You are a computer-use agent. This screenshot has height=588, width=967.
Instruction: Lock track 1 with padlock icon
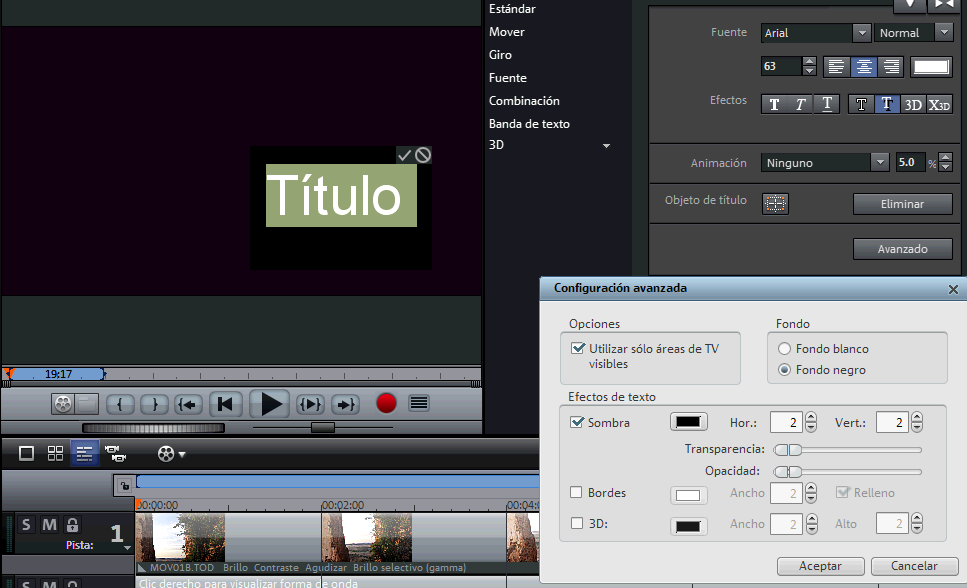tap(72, 525)
